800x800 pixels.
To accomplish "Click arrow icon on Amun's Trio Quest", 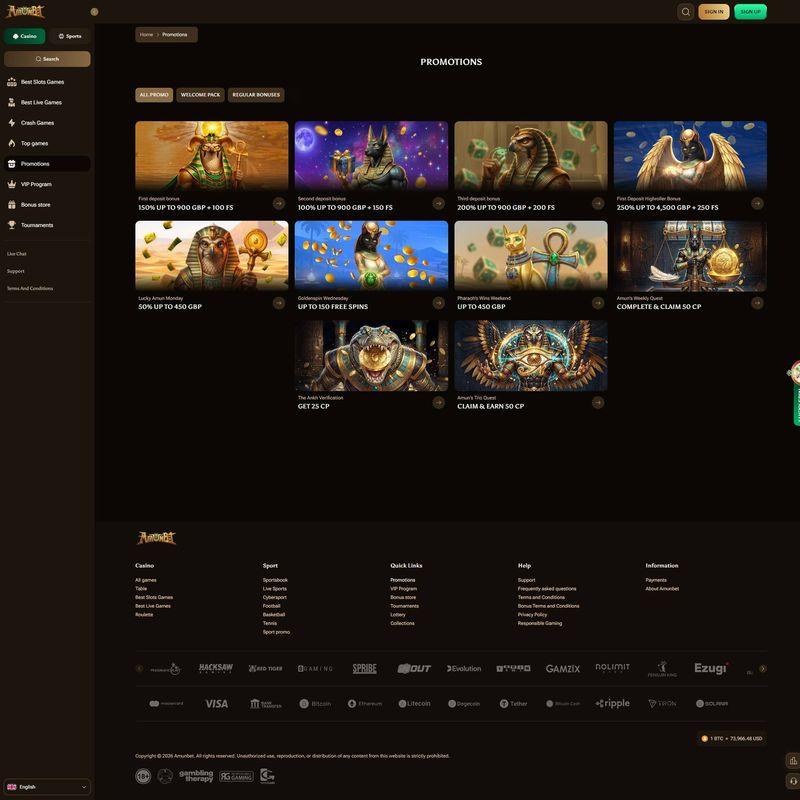I will coord(598,403).
